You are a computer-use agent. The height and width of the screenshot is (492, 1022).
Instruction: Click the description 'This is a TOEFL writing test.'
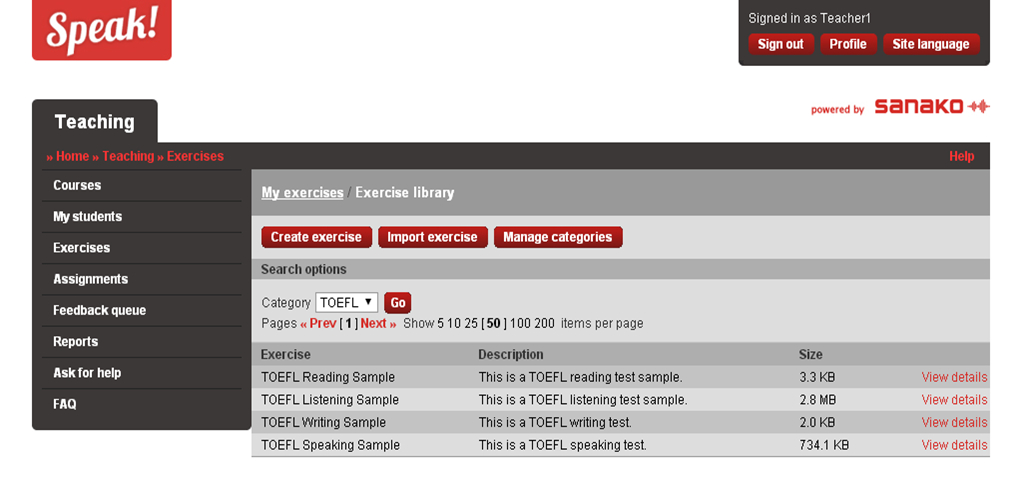coord(555,422)
